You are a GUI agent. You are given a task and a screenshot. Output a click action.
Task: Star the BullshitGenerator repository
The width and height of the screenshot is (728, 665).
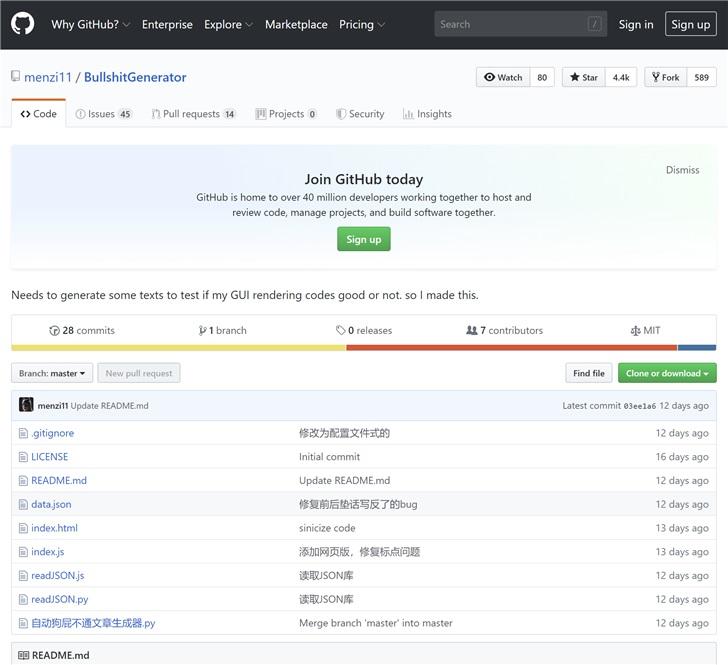click(x=584, y=77)
